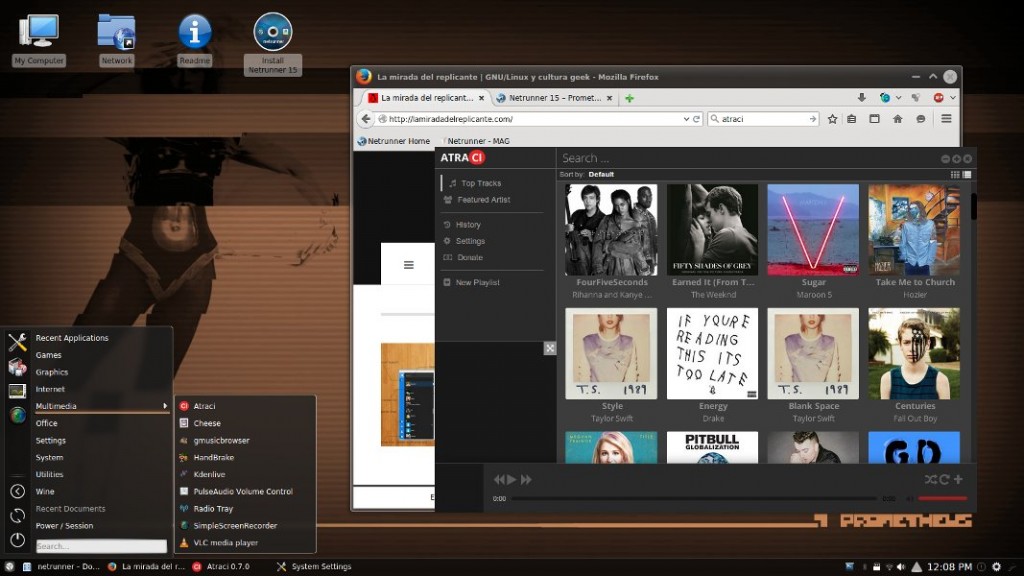Play the FourFiveSeconds album cover
The image size is (1024, 576).
pyautogui.click(x=611, y=229)
